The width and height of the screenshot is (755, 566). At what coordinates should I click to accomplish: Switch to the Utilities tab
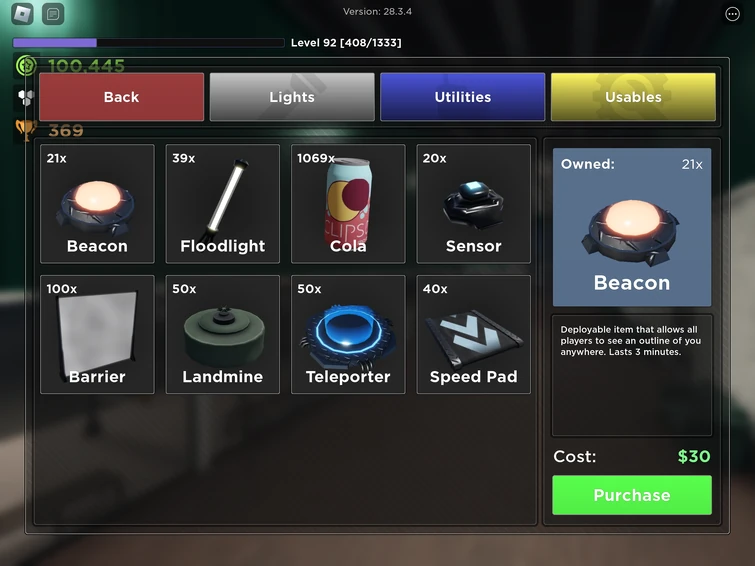coord(462,97)
